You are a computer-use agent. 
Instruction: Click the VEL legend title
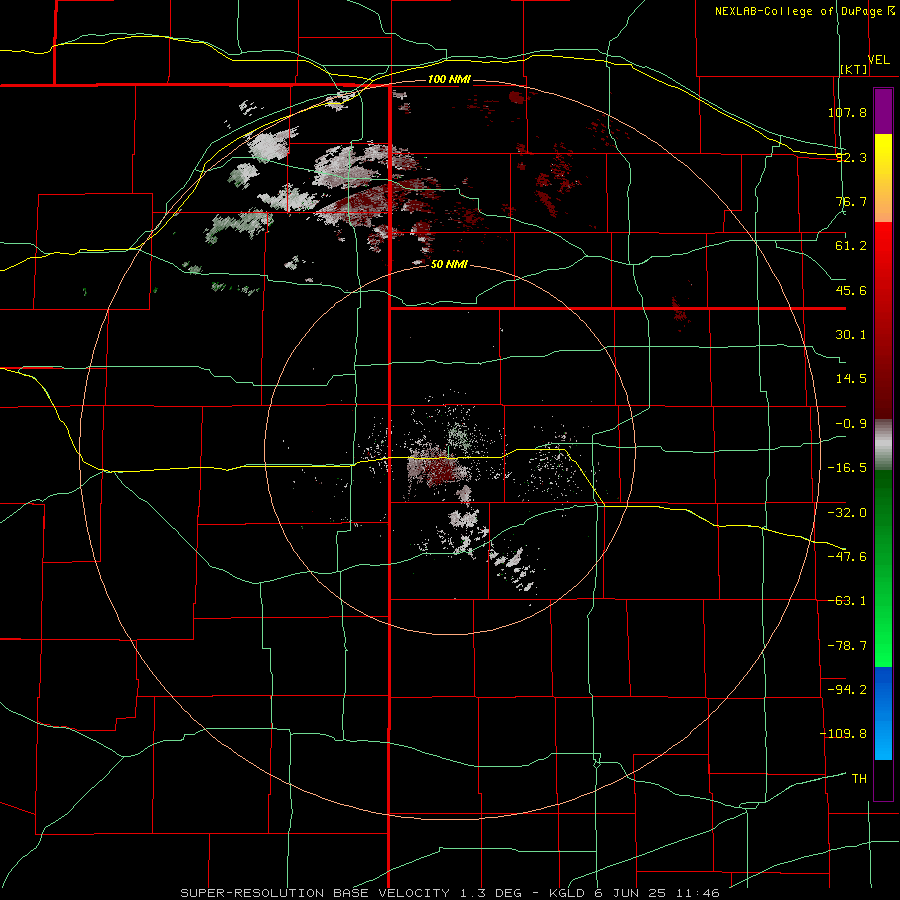(x=878, y=60)
